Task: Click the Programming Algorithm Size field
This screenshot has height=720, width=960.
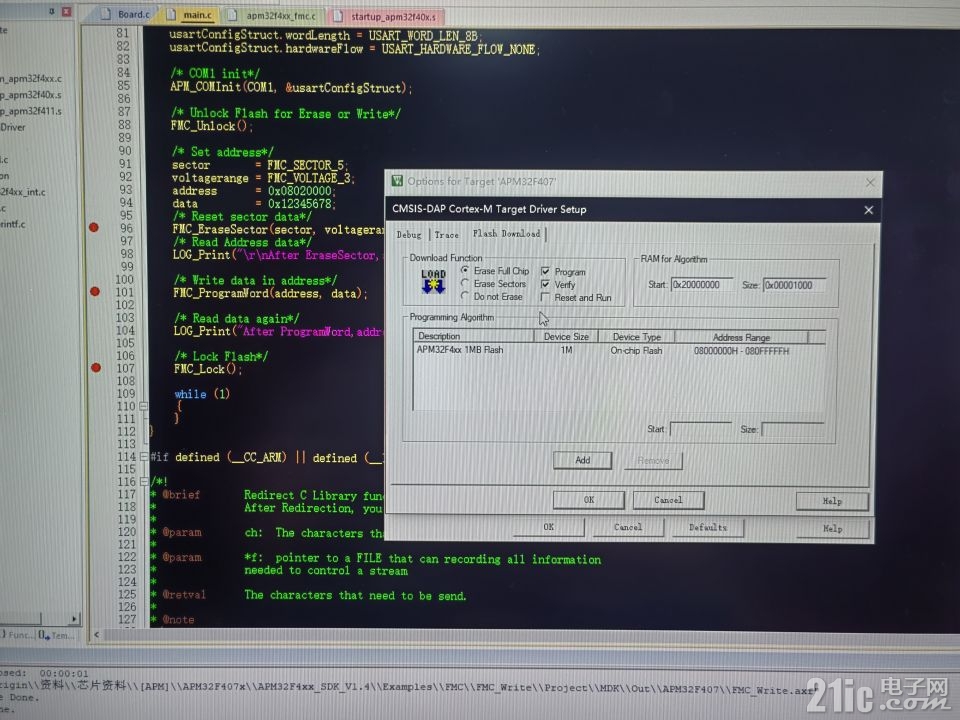Action: point(793,429)
